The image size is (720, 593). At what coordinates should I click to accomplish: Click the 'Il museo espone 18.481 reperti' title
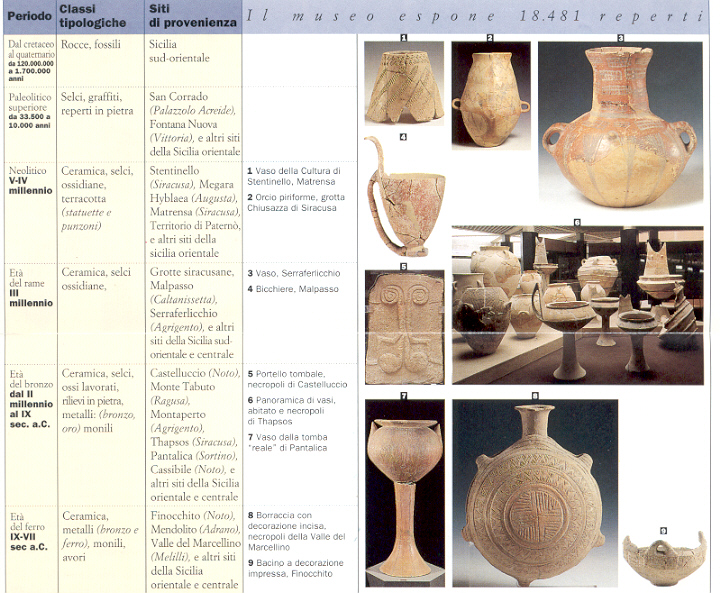pyautogui.click(x=478, y=18)
